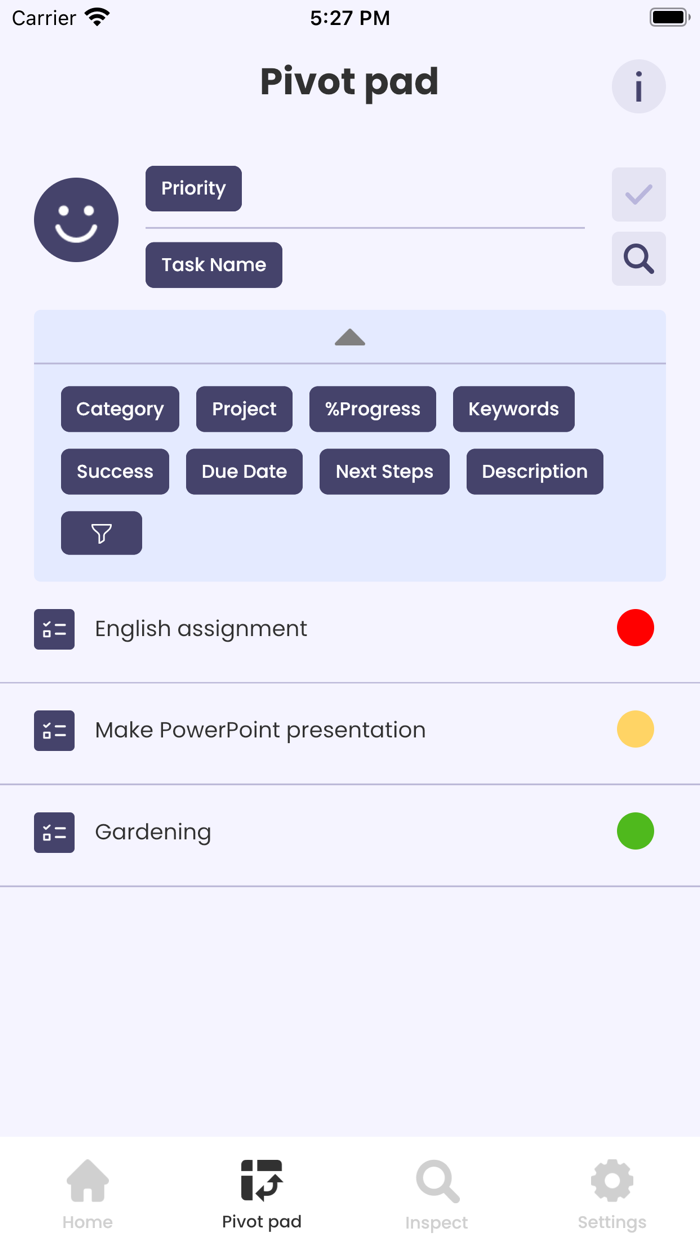Tap the red priority dot for English assignment
This screenshot has height=1244, width=700.
coord(635,628)
